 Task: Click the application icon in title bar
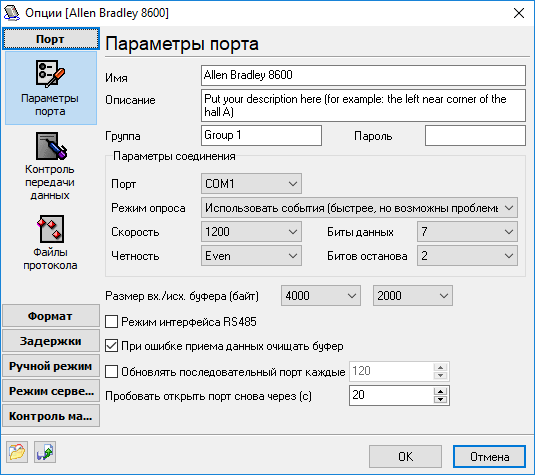11,13
